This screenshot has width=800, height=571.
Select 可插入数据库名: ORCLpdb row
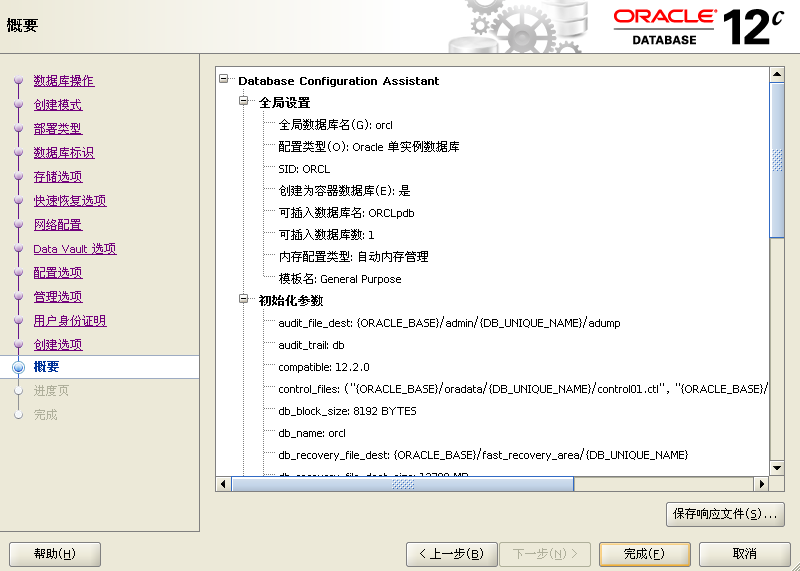tap(346, 213)
